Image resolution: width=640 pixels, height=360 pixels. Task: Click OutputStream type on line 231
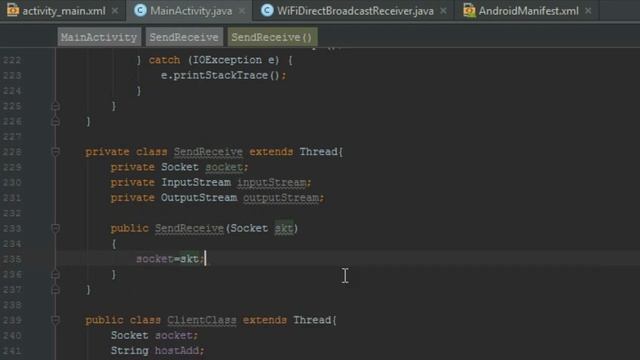[199, 198]
